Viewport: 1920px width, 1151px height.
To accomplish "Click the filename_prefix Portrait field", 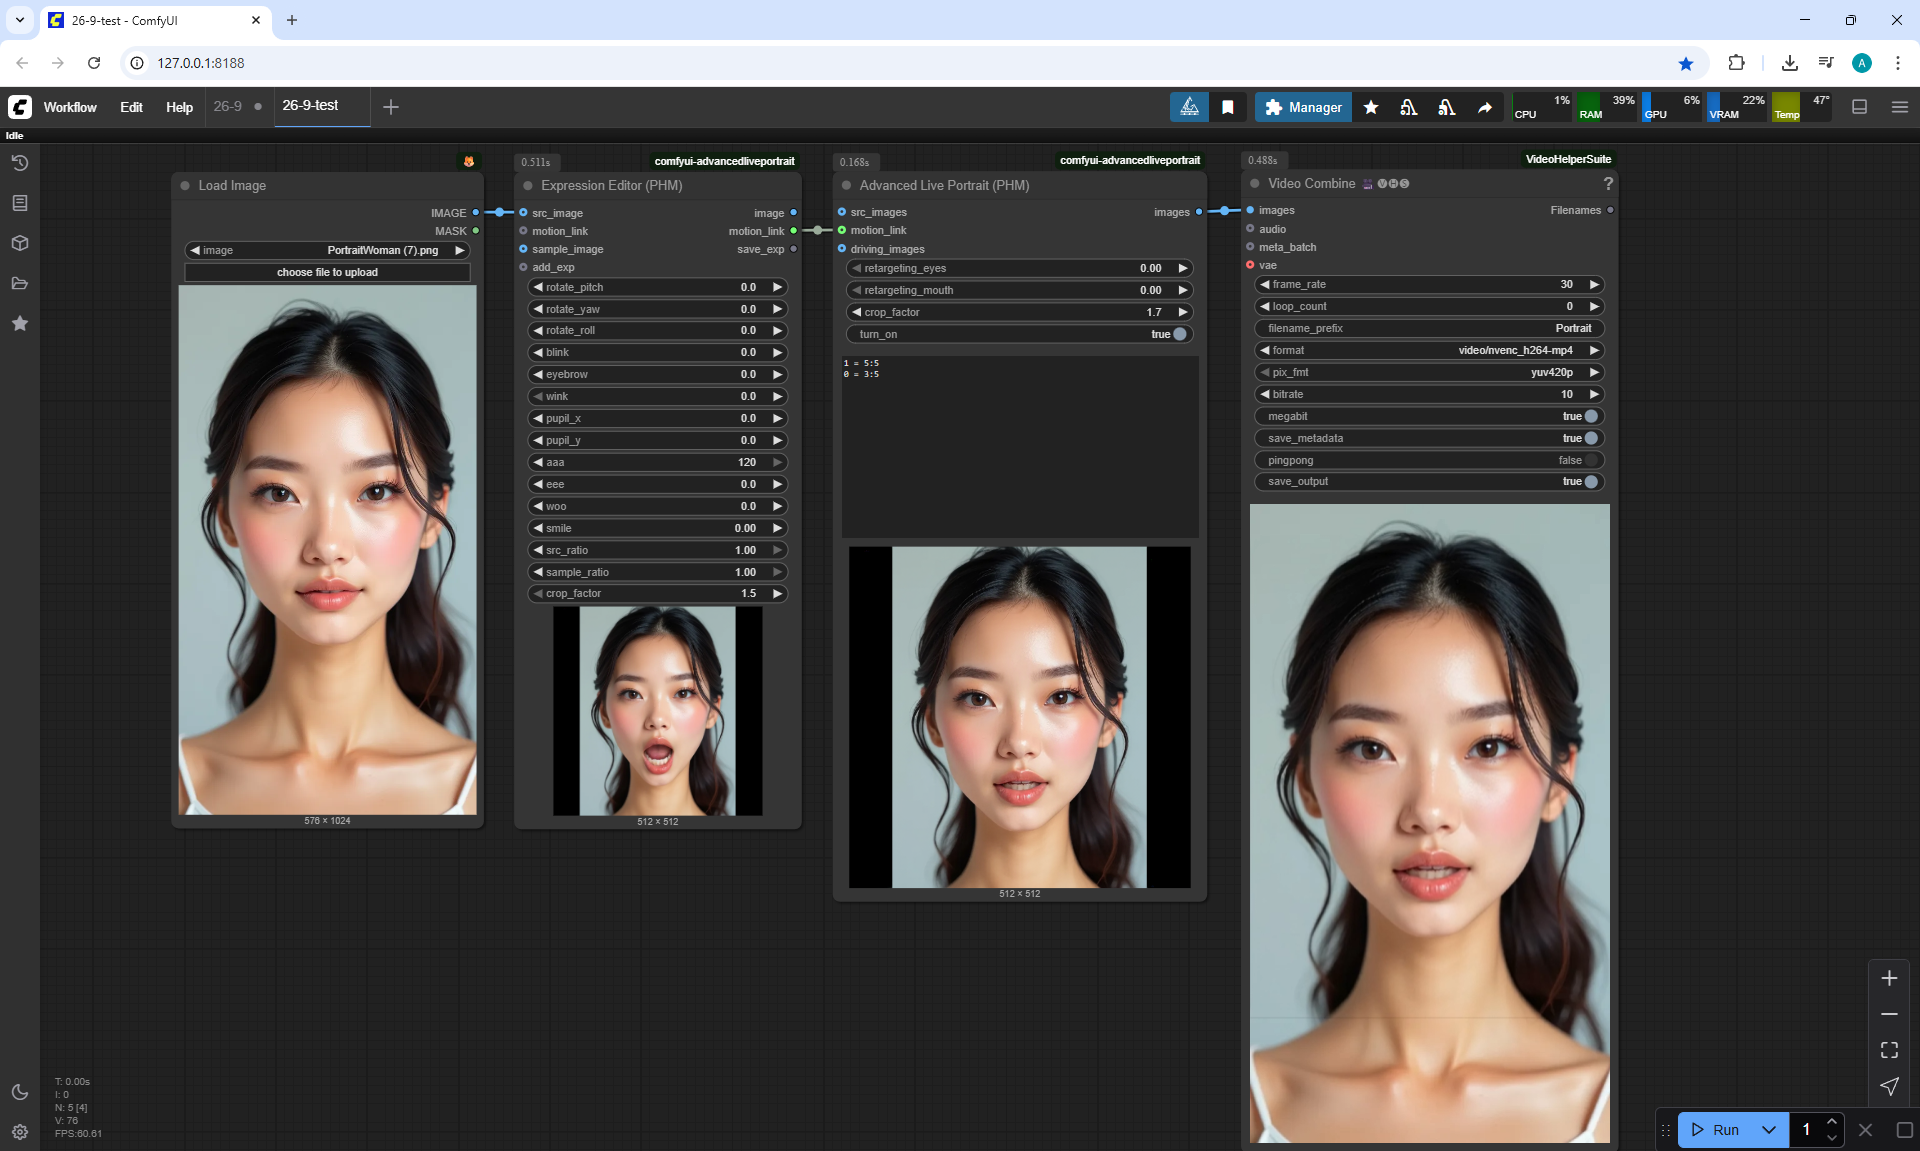I will (x=1430, y=328).
